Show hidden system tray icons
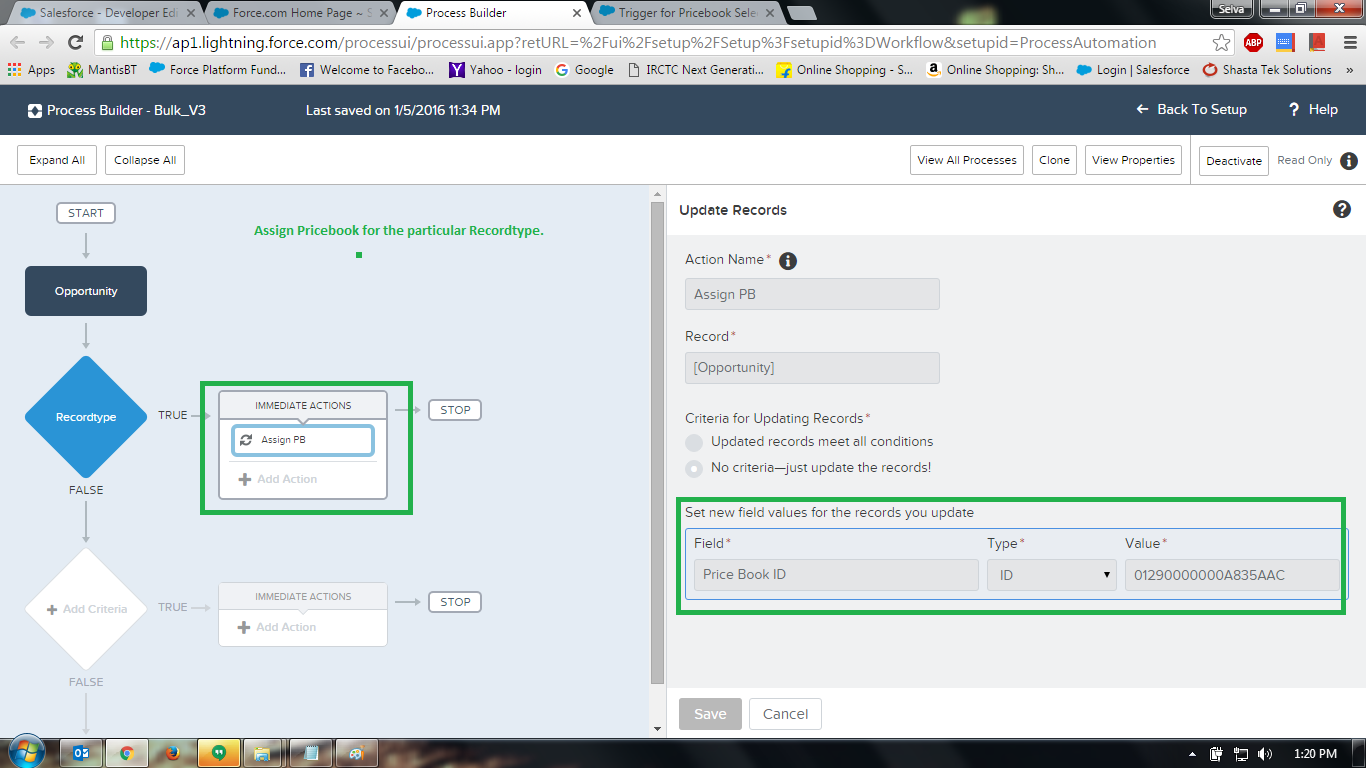1366x768 pixels. (1192, 754)
